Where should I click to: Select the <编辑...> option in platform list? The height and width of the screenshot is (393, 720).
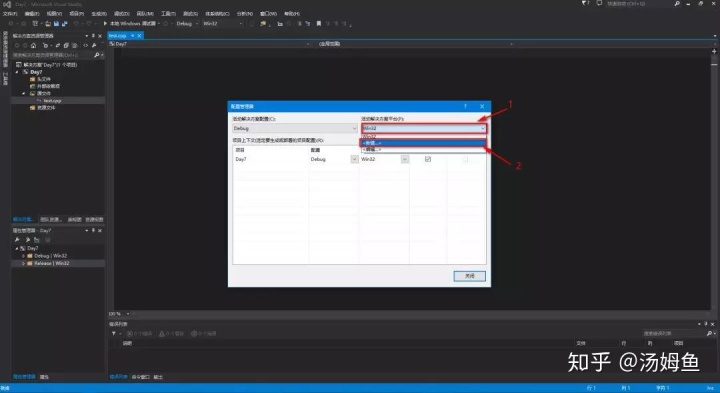(x=422, y=150)
